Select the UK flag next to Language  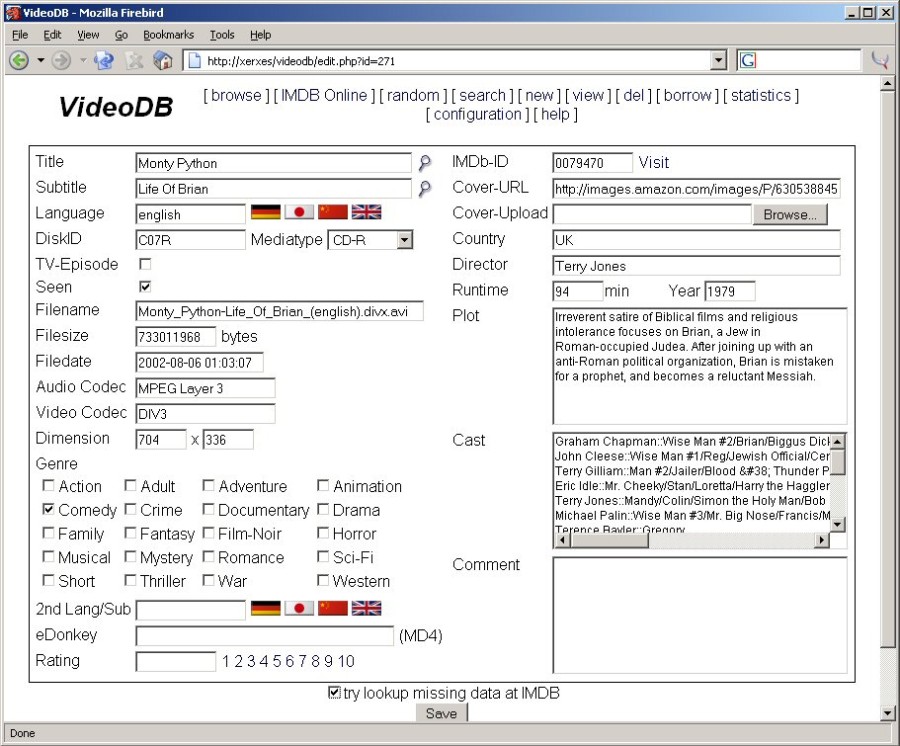pyautogui.click(x=366, y=212)
